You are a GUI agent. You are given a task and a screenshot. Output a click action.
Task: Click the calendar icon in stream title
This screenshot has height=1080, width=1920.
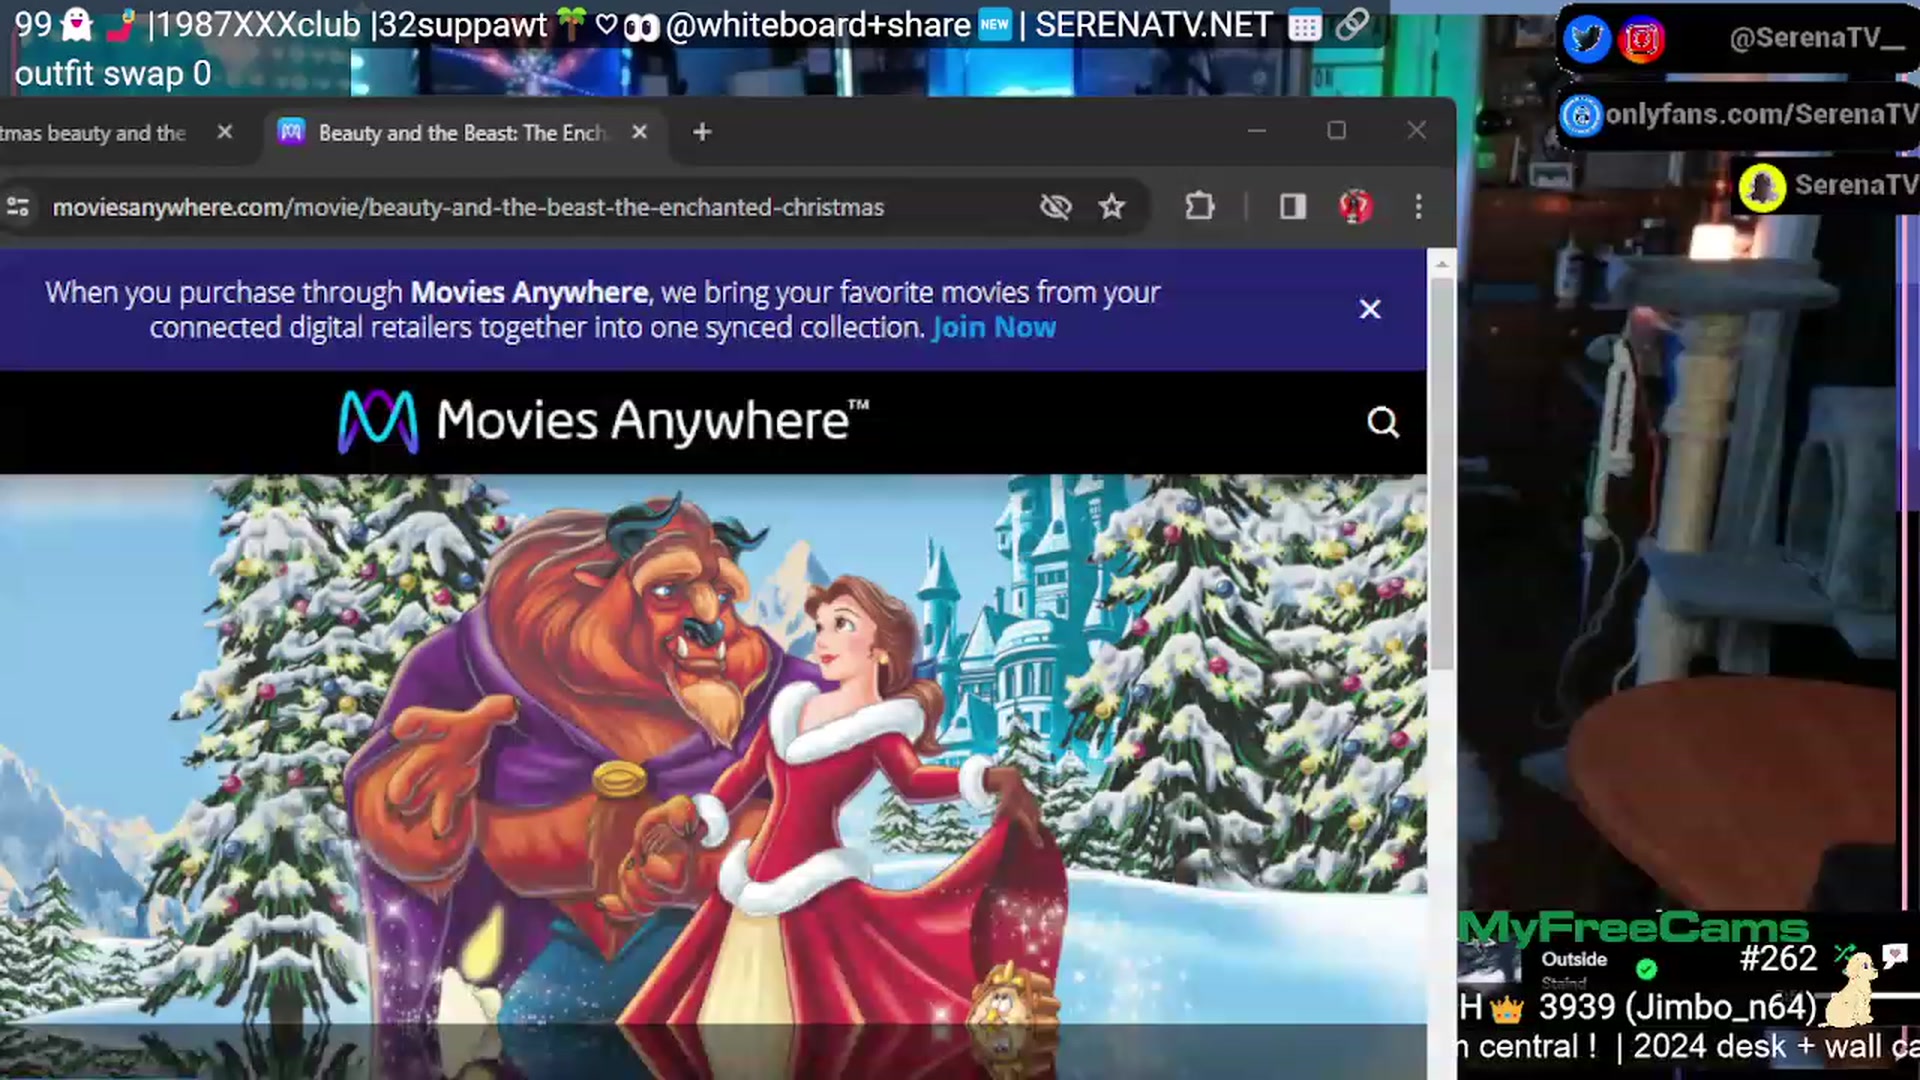tap(1304, 25)
